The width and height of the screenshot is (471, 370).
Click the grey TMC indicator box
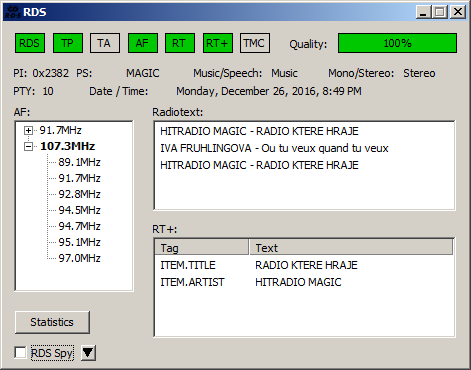pos(255,43)
